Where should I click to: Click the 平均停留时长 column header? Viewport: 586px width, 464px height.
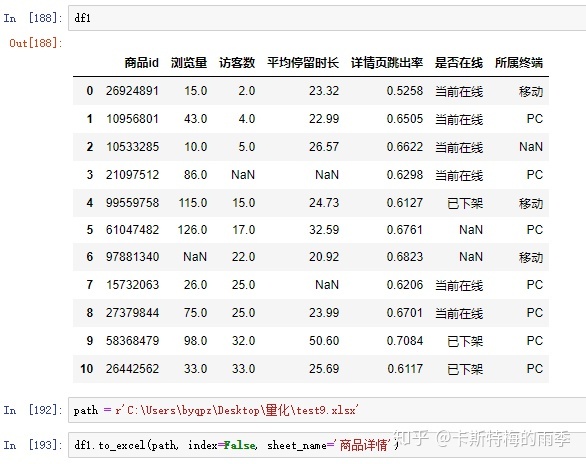(x=303, y=62)
